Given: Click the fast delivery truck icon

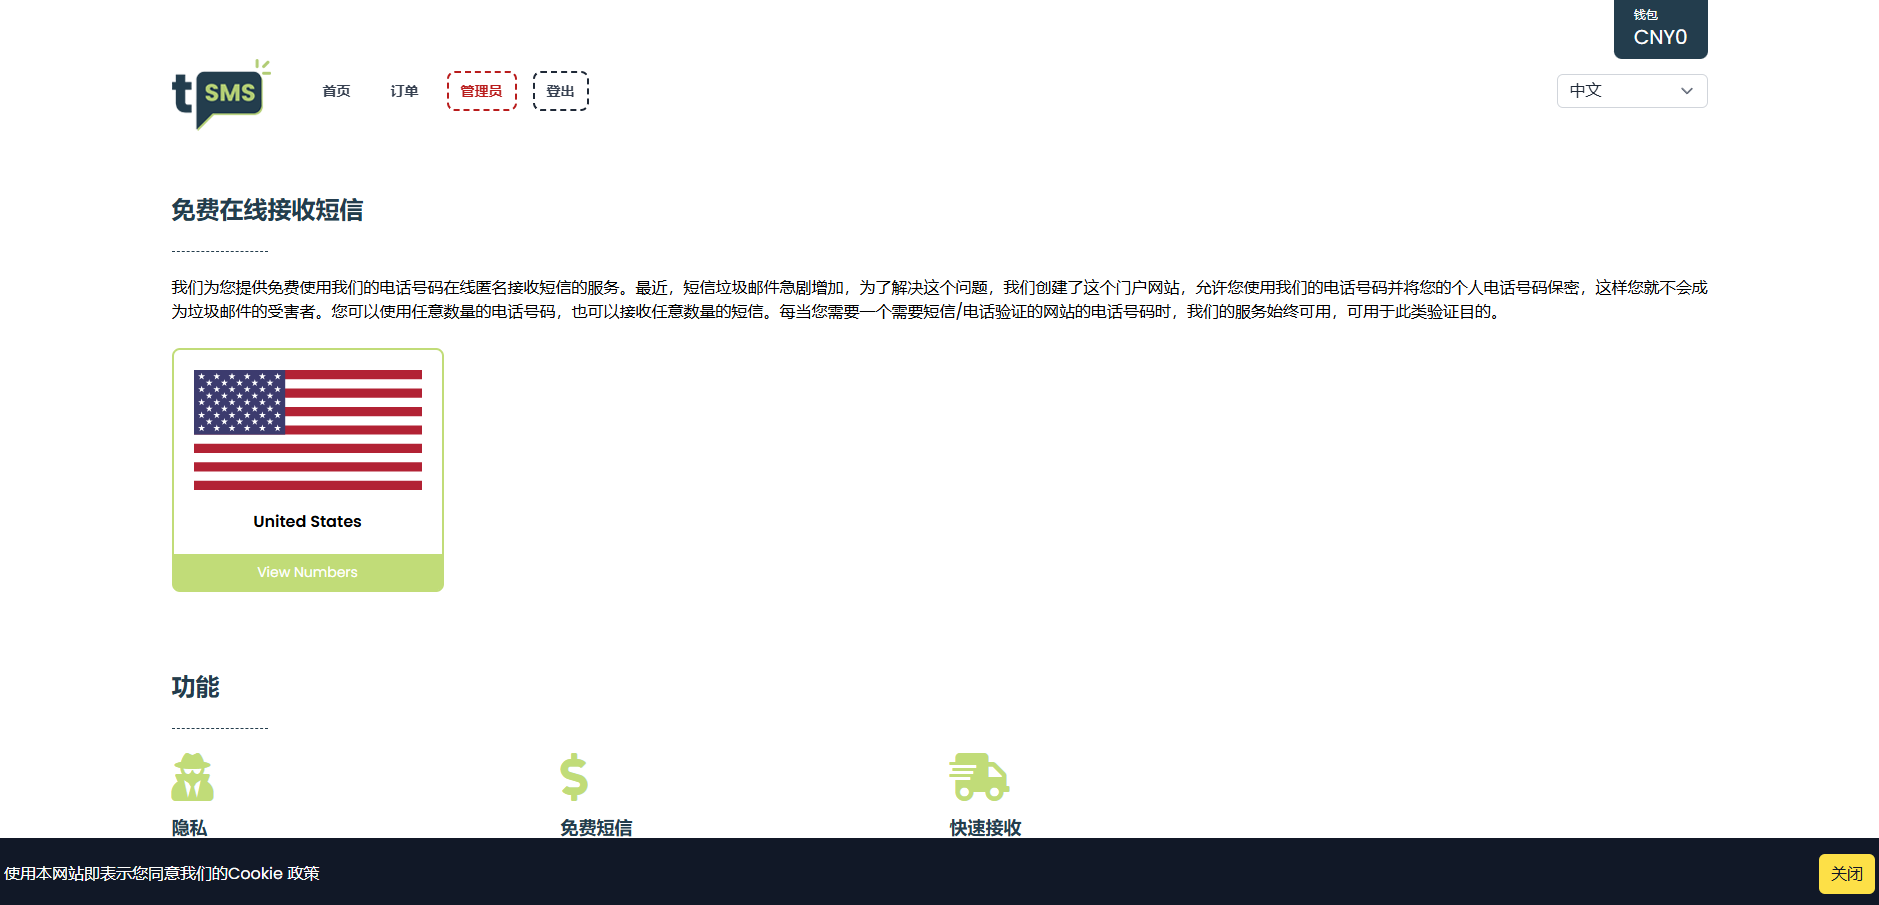Looking at the screenshot, I should (x=978, y=777).
